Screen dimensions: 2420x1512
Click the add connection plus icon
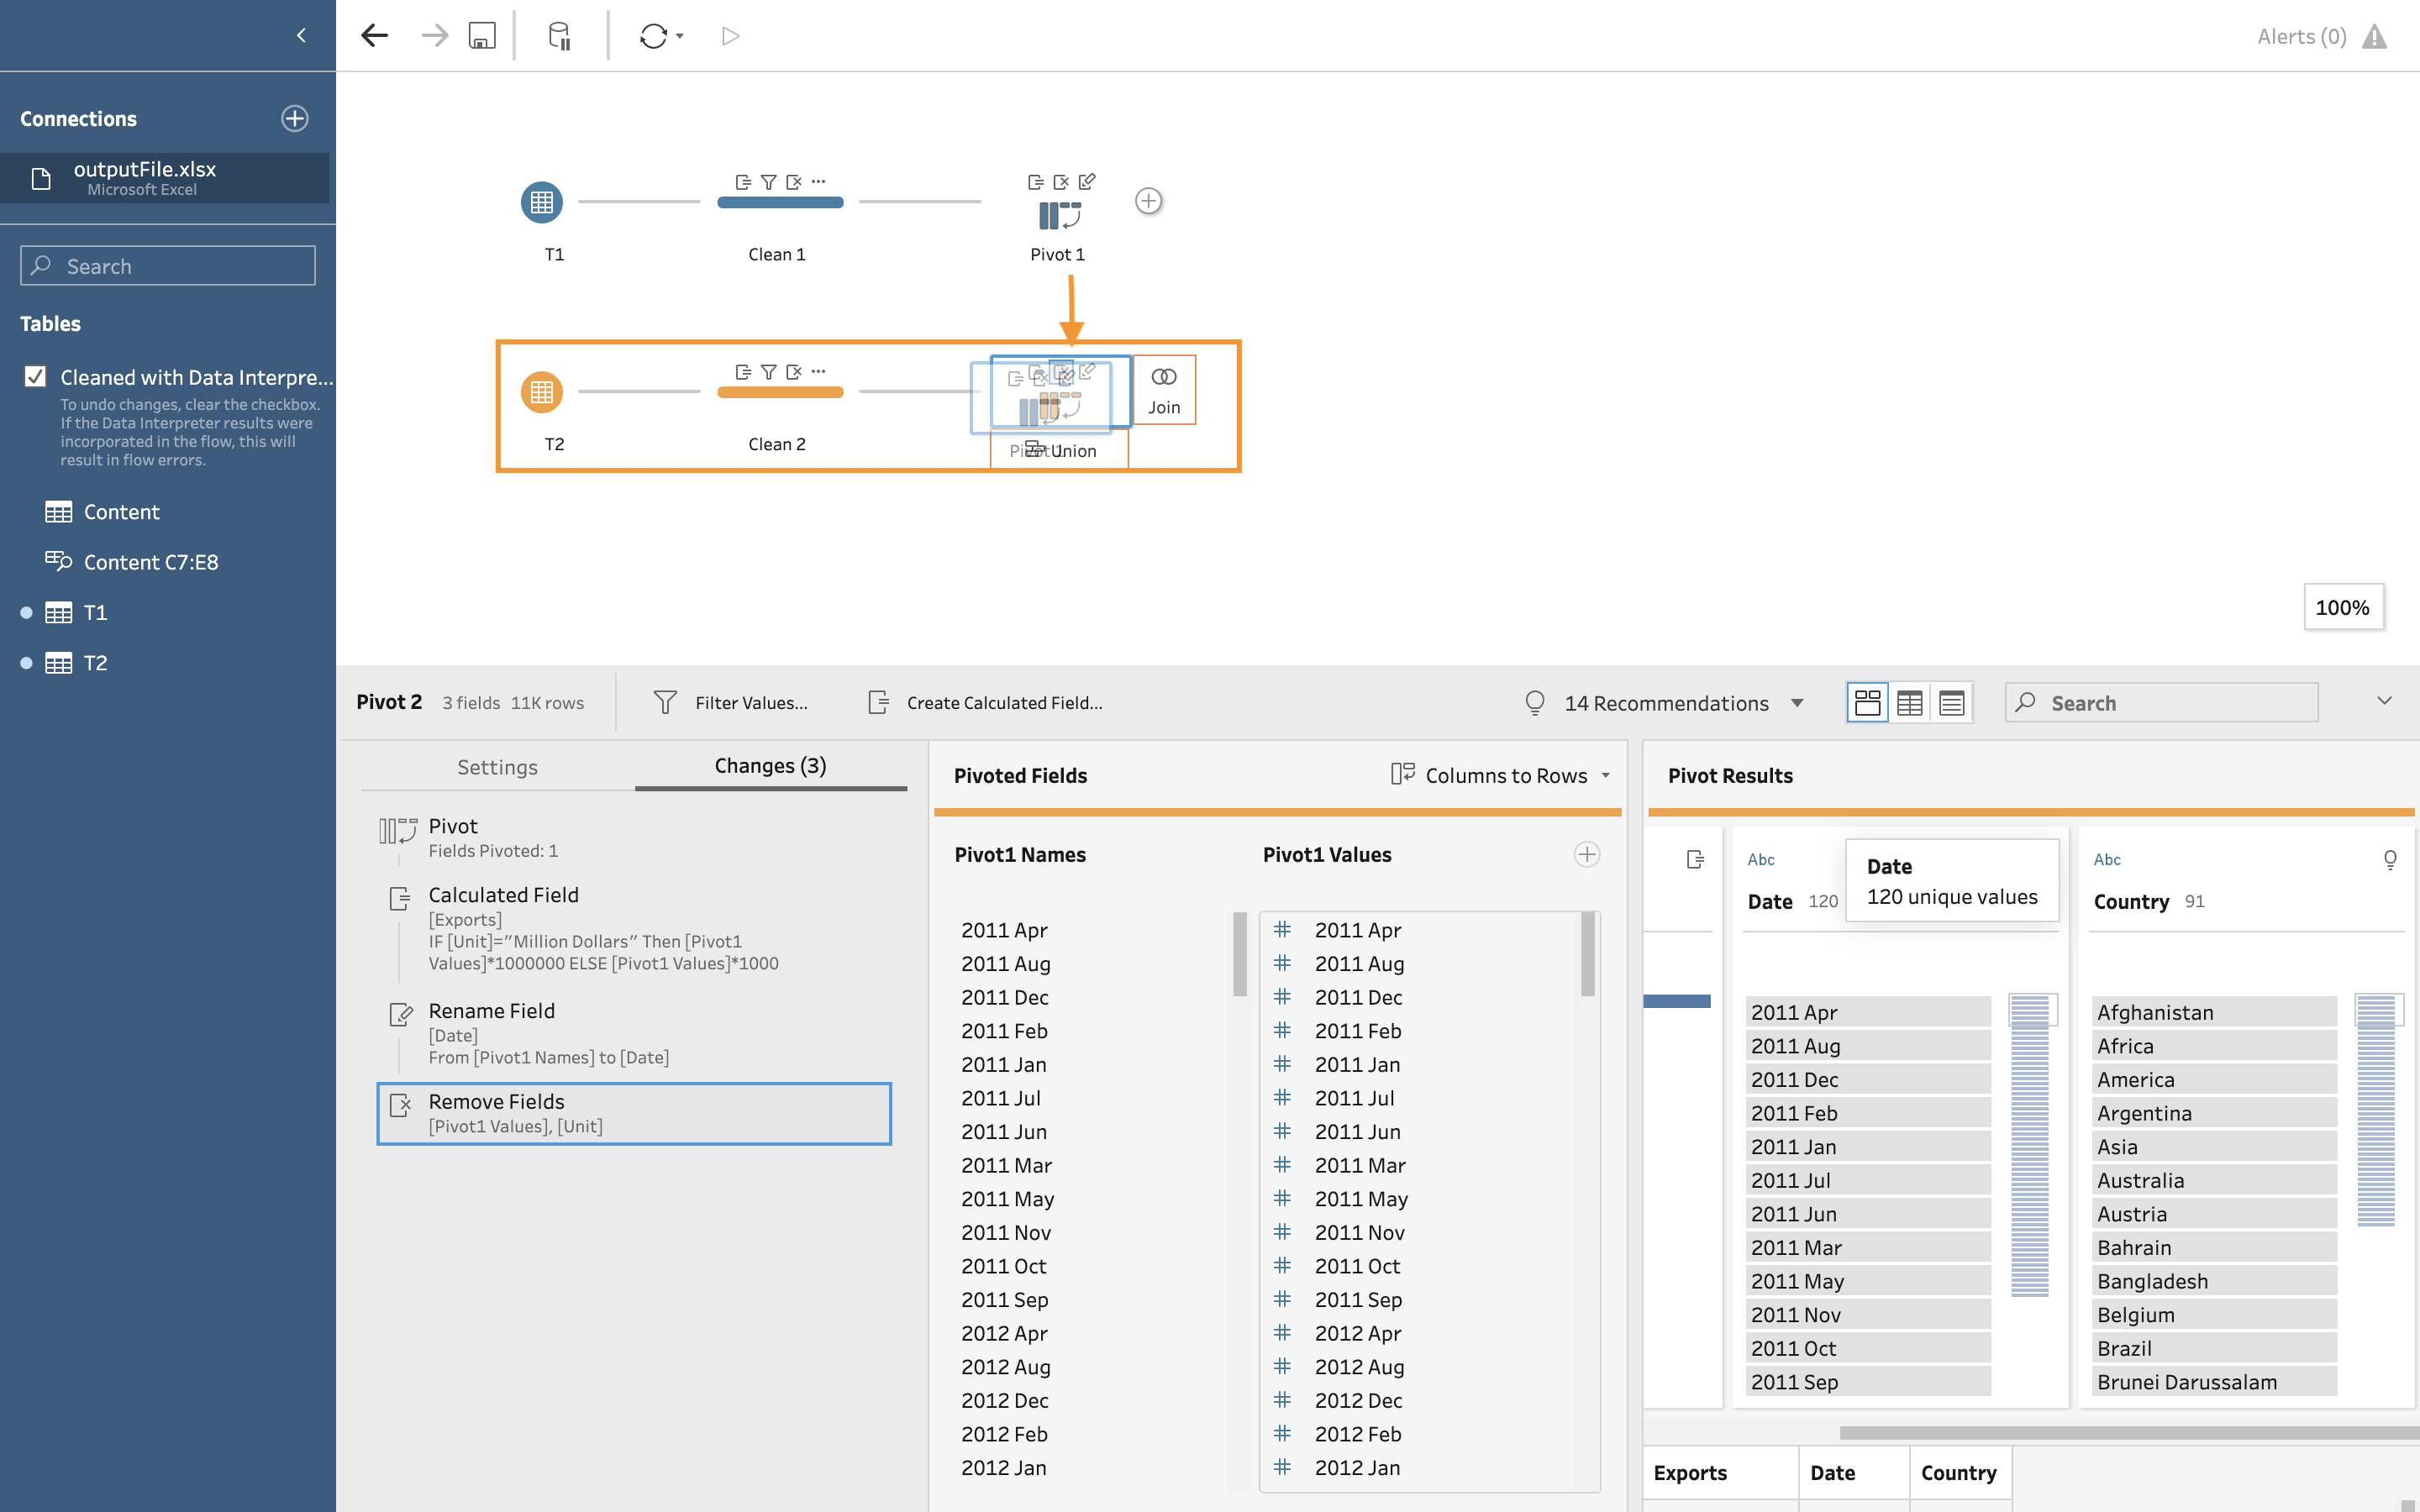(x=294, y=118)
